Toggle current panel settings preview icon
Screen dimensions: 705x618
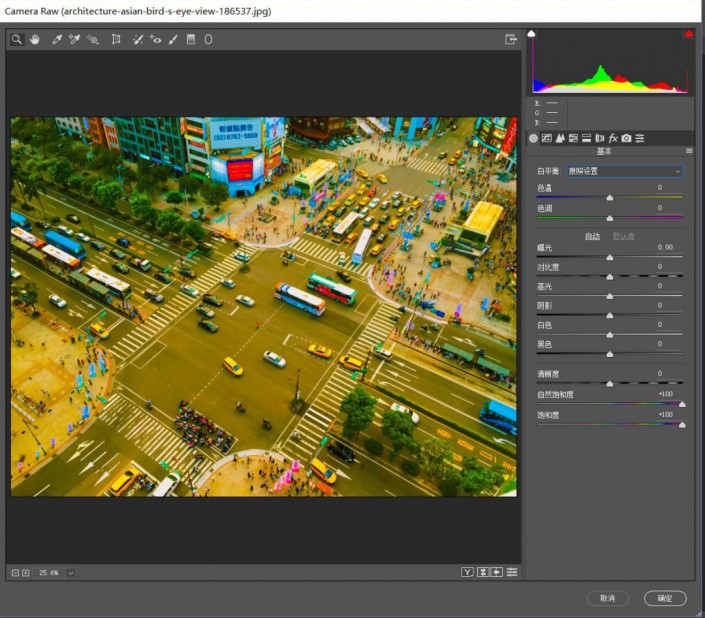click(x=512, y=572)
